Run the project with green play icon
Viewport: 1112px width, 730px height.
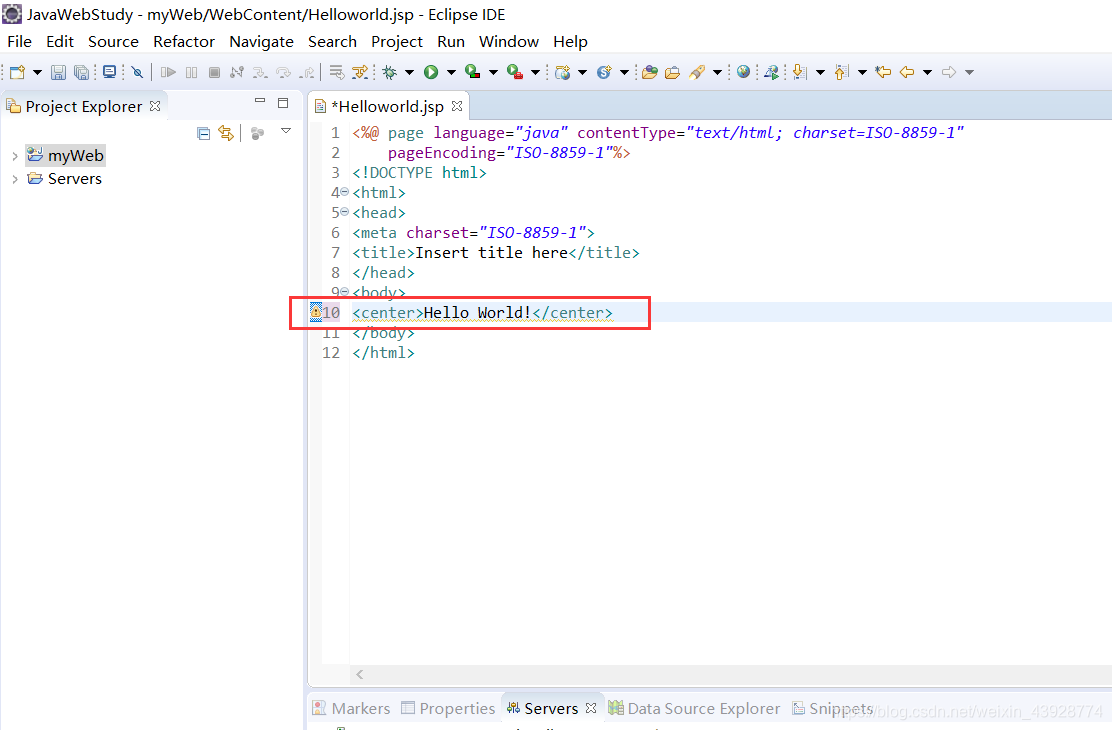[x=430, y=72]
